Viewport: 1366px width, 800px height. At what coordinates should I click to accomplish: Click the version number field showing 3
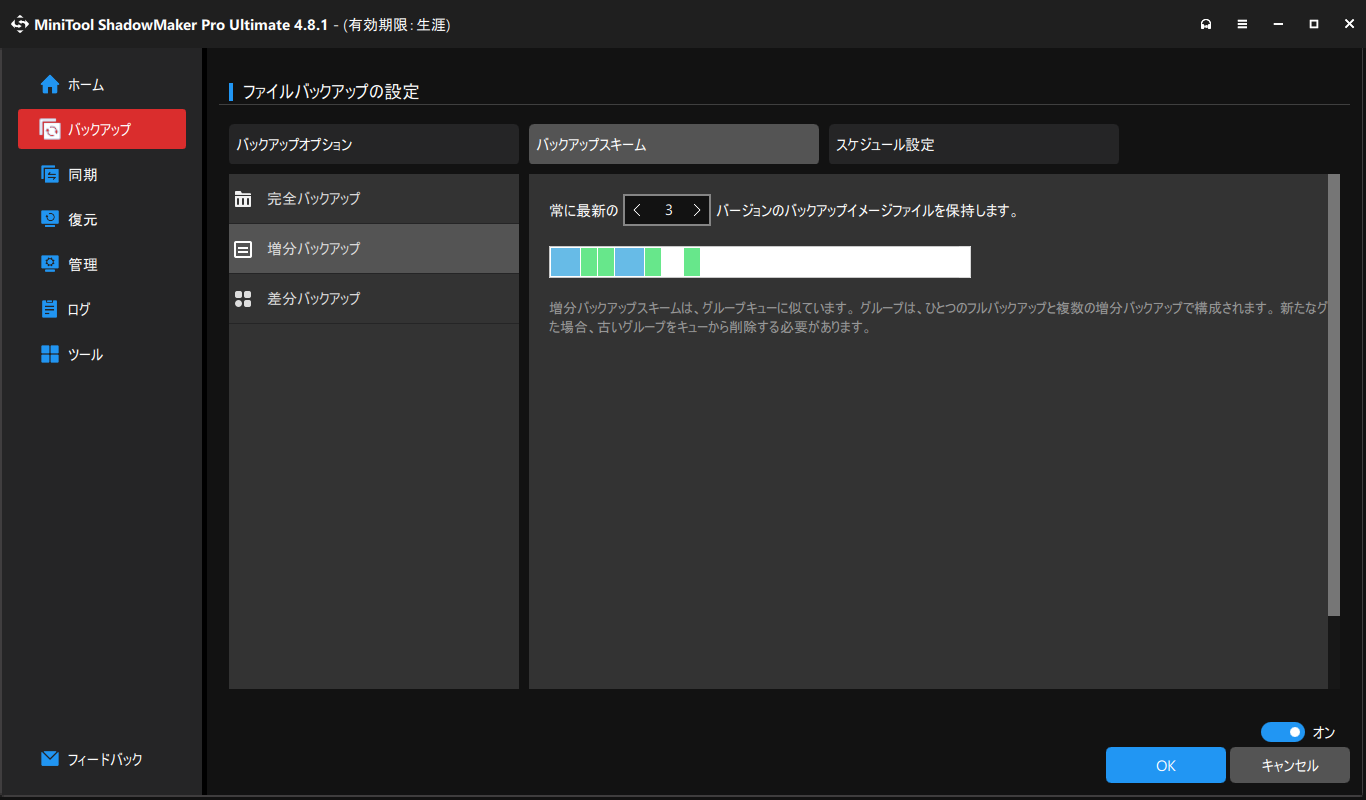tap(668, 210)
